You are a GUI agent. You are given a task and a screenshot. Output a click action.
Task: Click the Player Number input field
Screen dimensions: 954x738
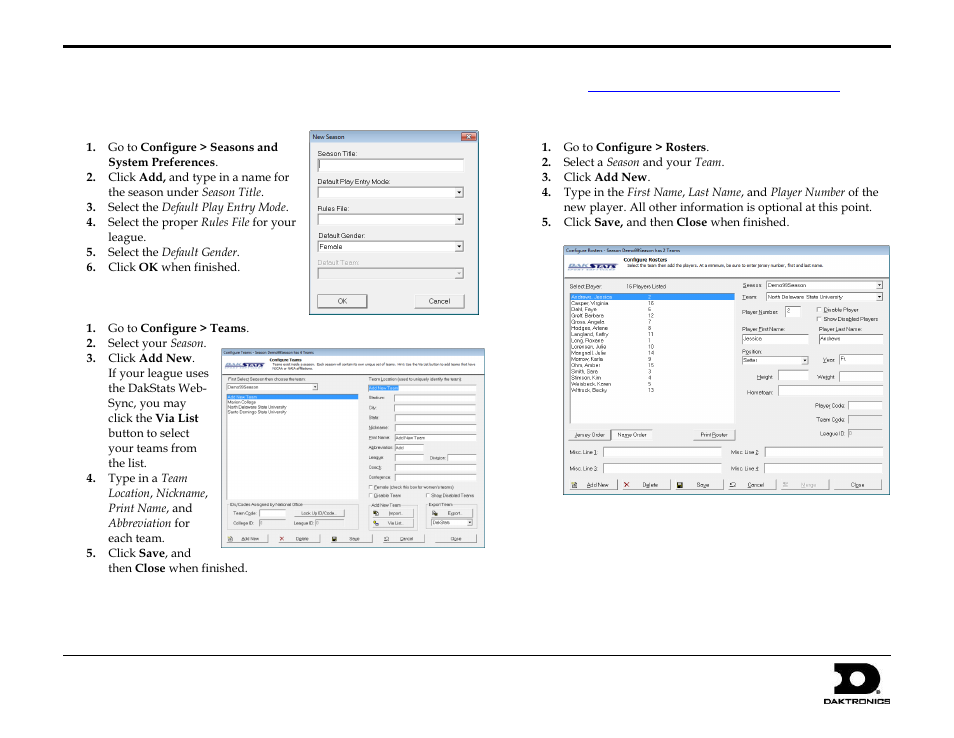click(x=792, y=312)
